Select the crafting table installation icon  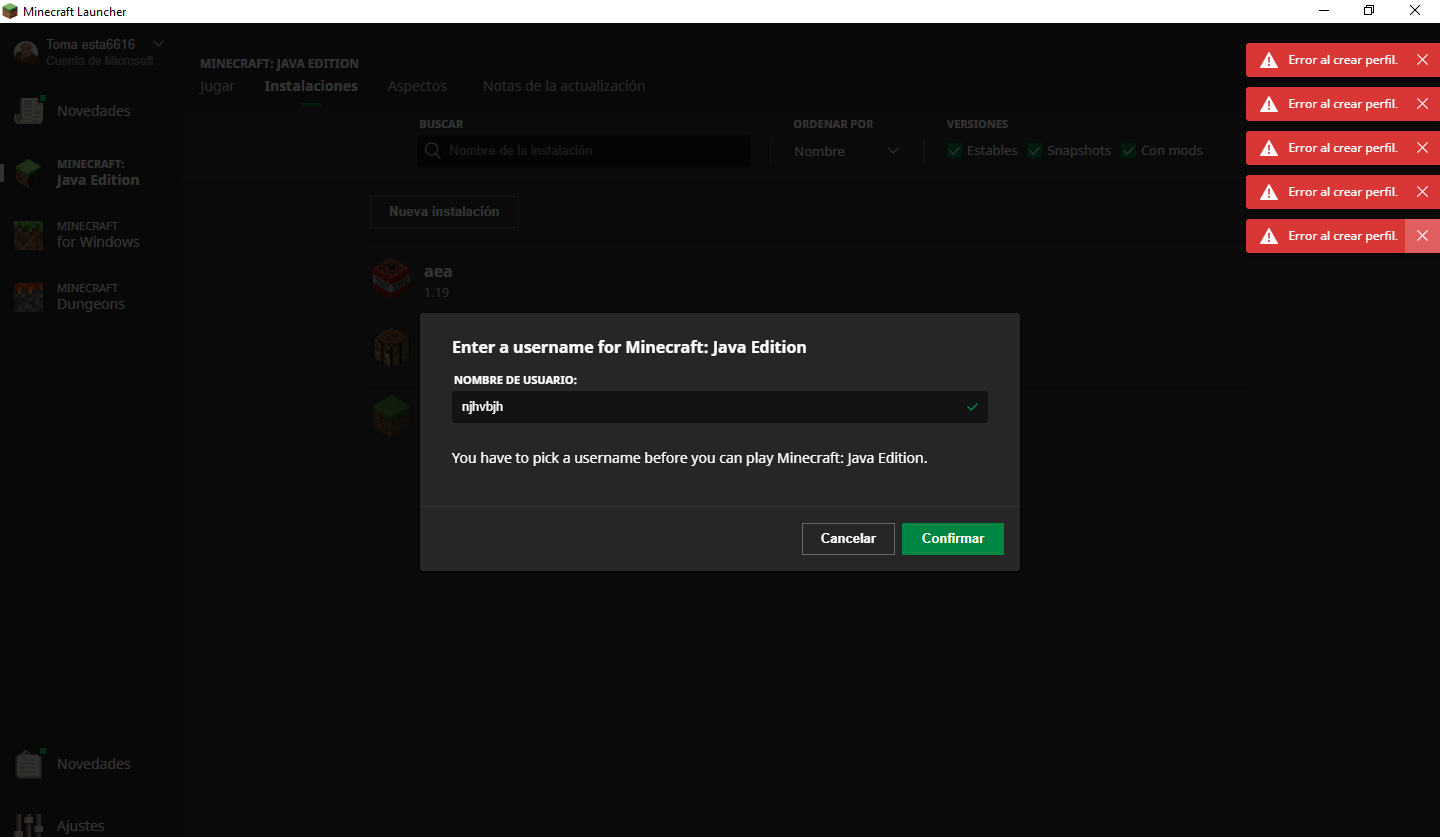[x=391, y=349]
